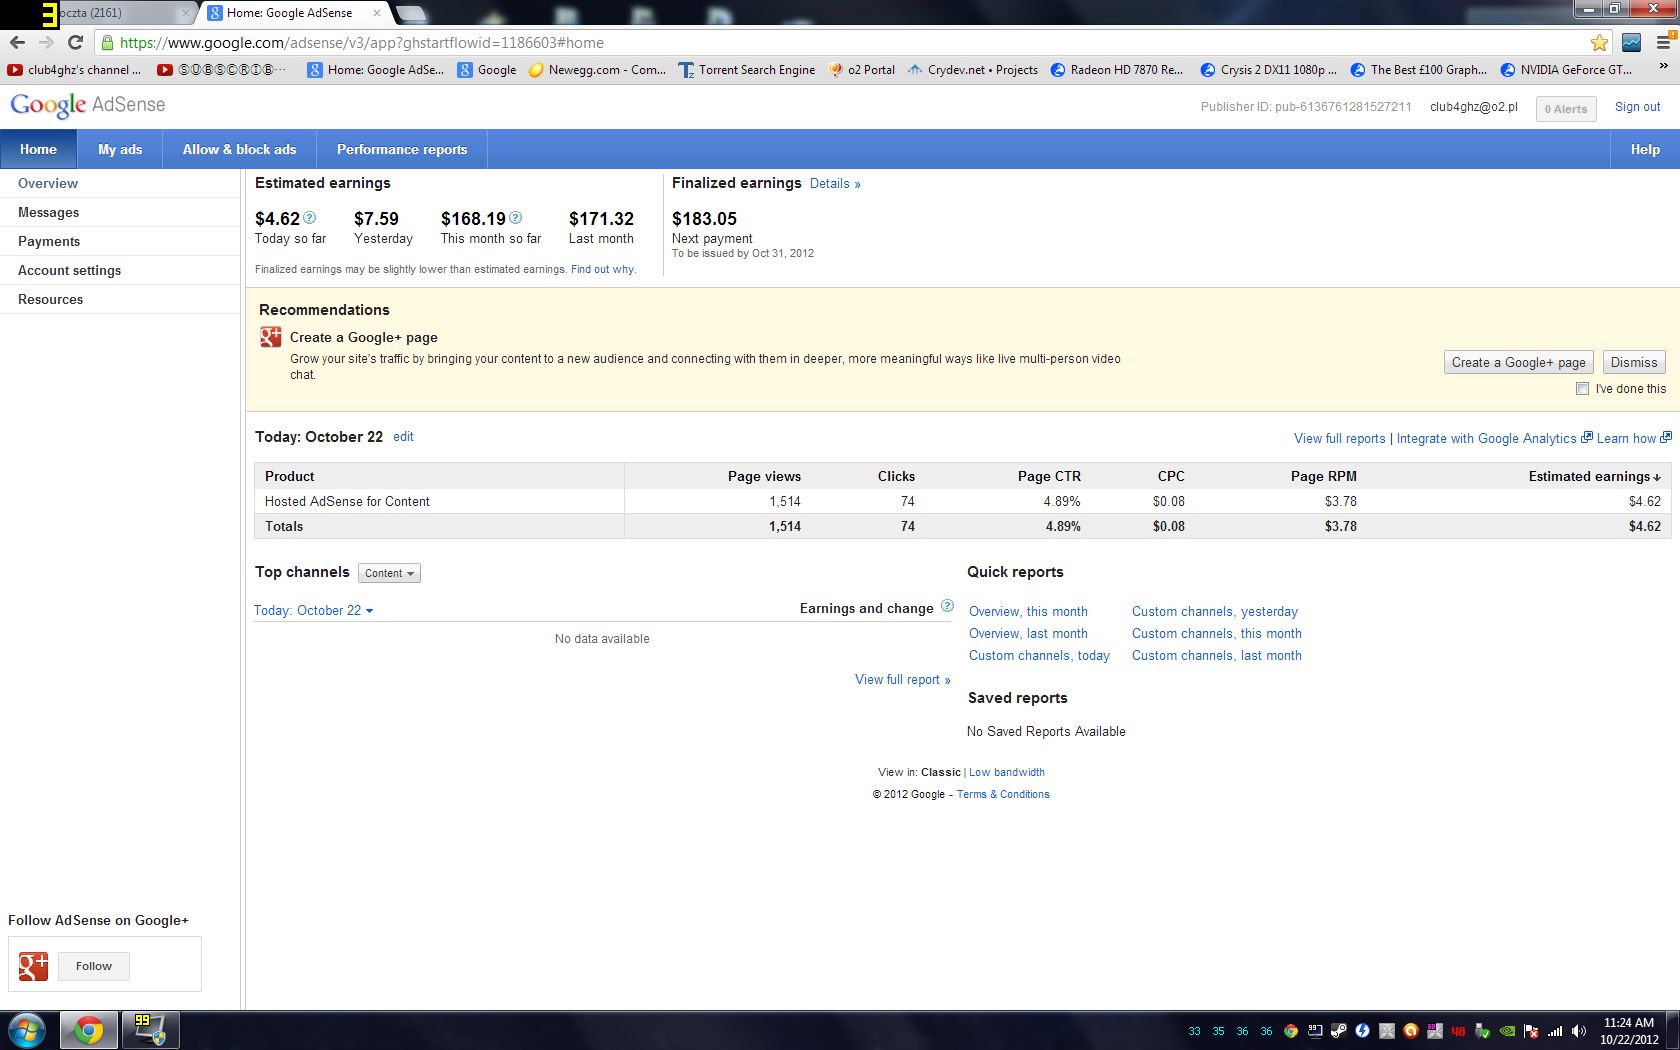The width and height of the screenshot is (1680, 1050).
Task: Bookmark this page with the star icon
Action: 1599,43
